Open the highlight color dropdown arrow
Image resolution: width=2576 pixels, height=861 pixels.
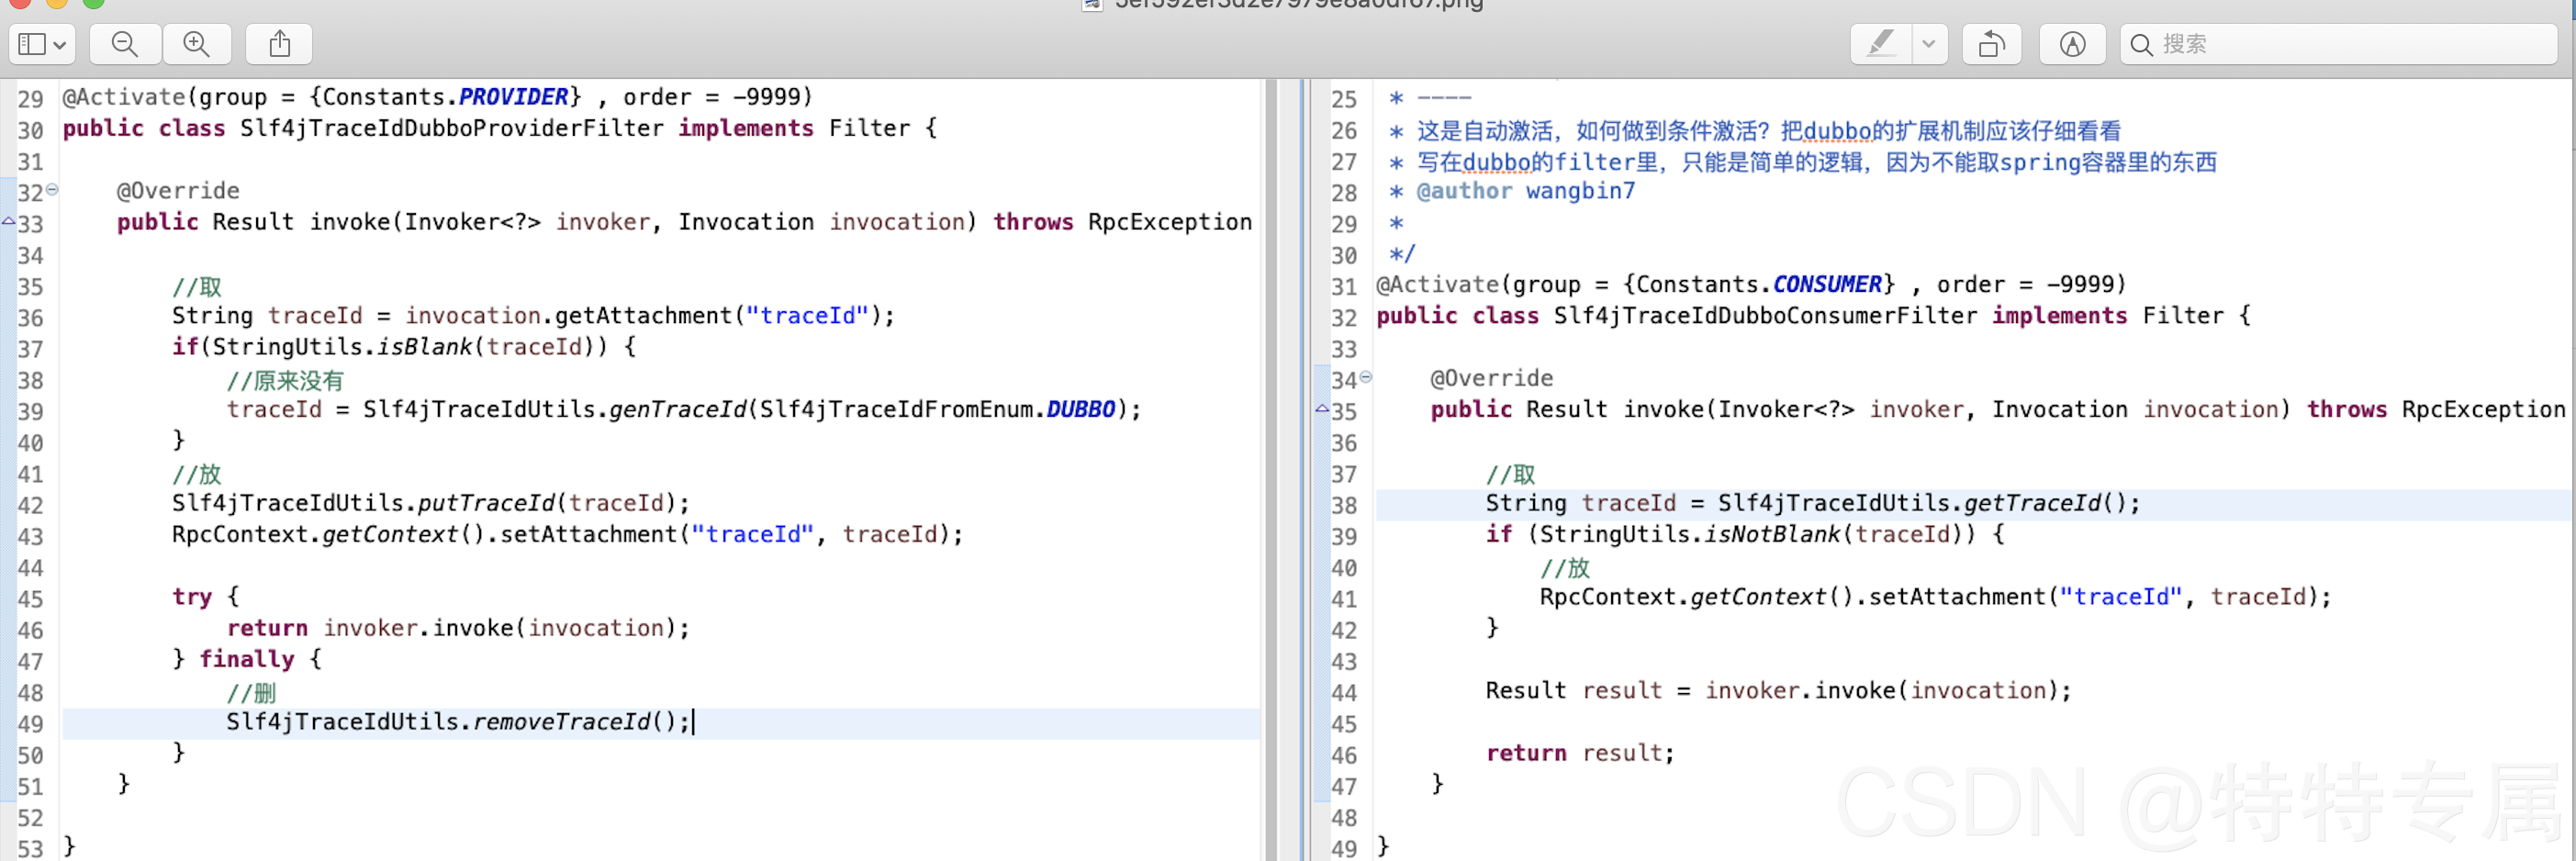pos(1929,44)
